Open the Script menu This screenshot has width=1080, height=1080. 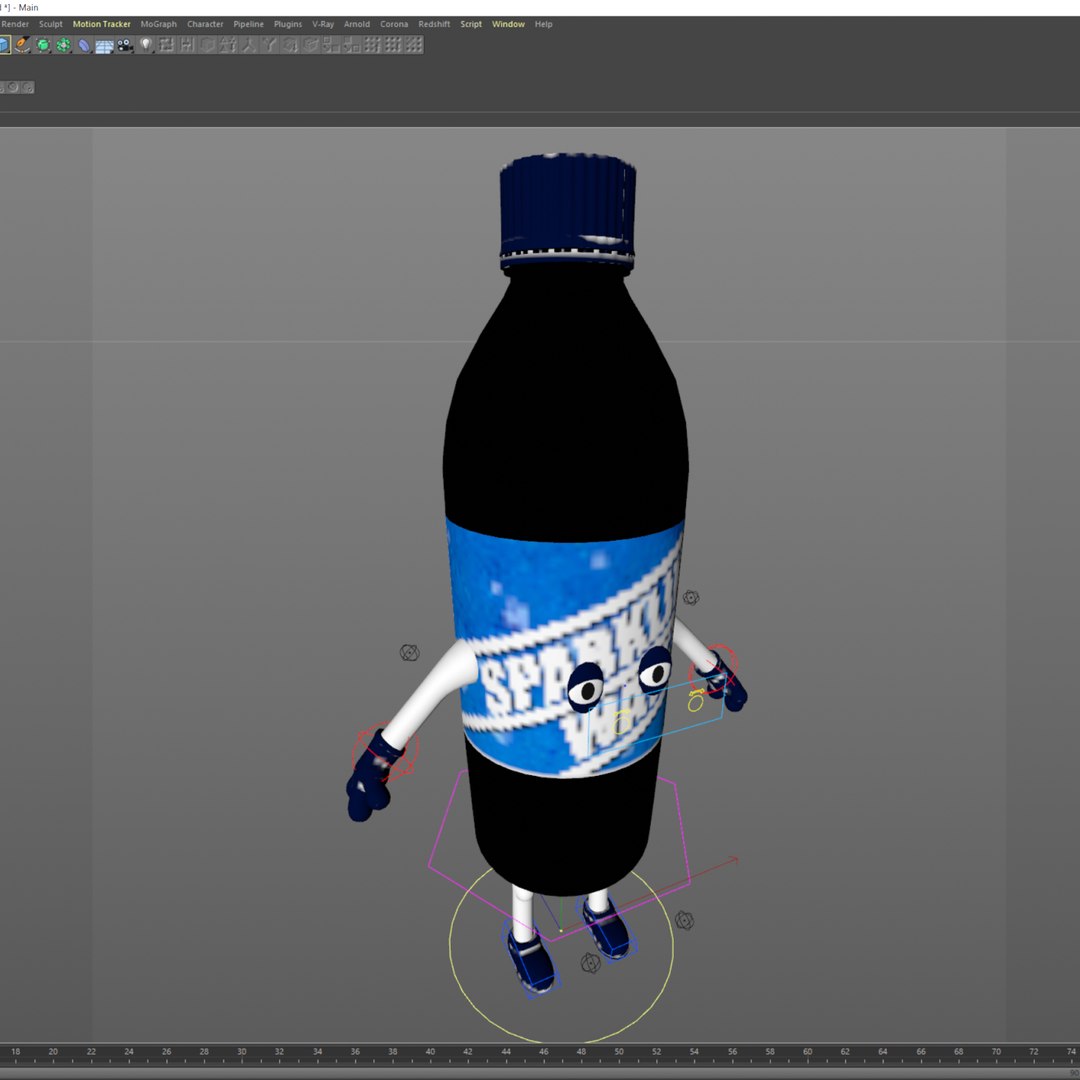pos(471,24)
